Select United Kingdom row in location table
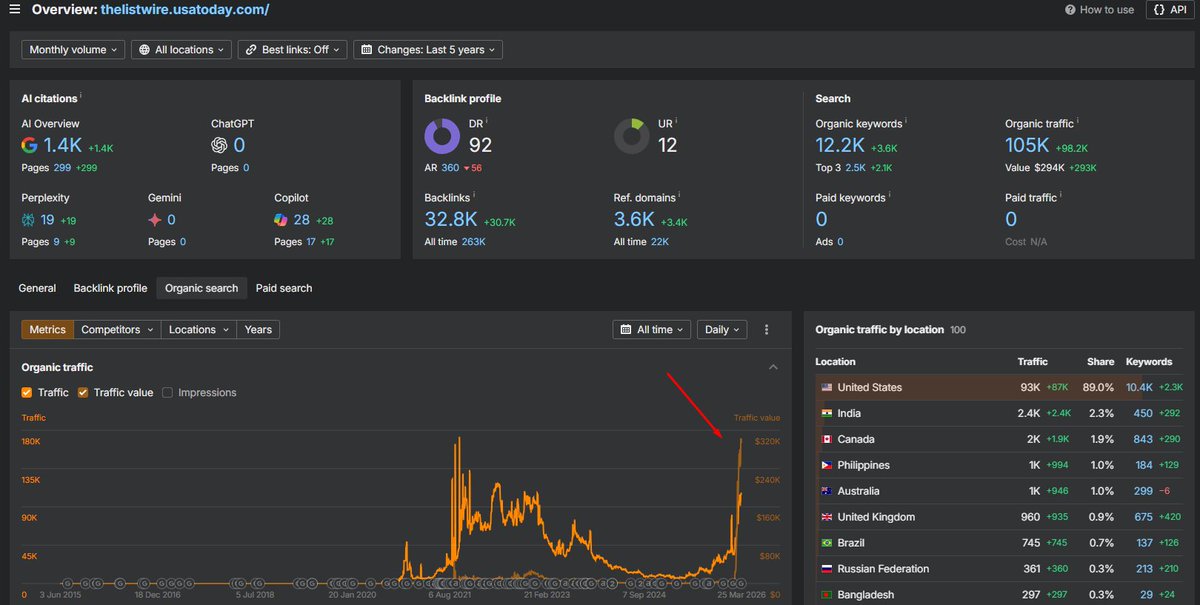The width and height of the screenshot is (1200, 605). coord(1002,517)
